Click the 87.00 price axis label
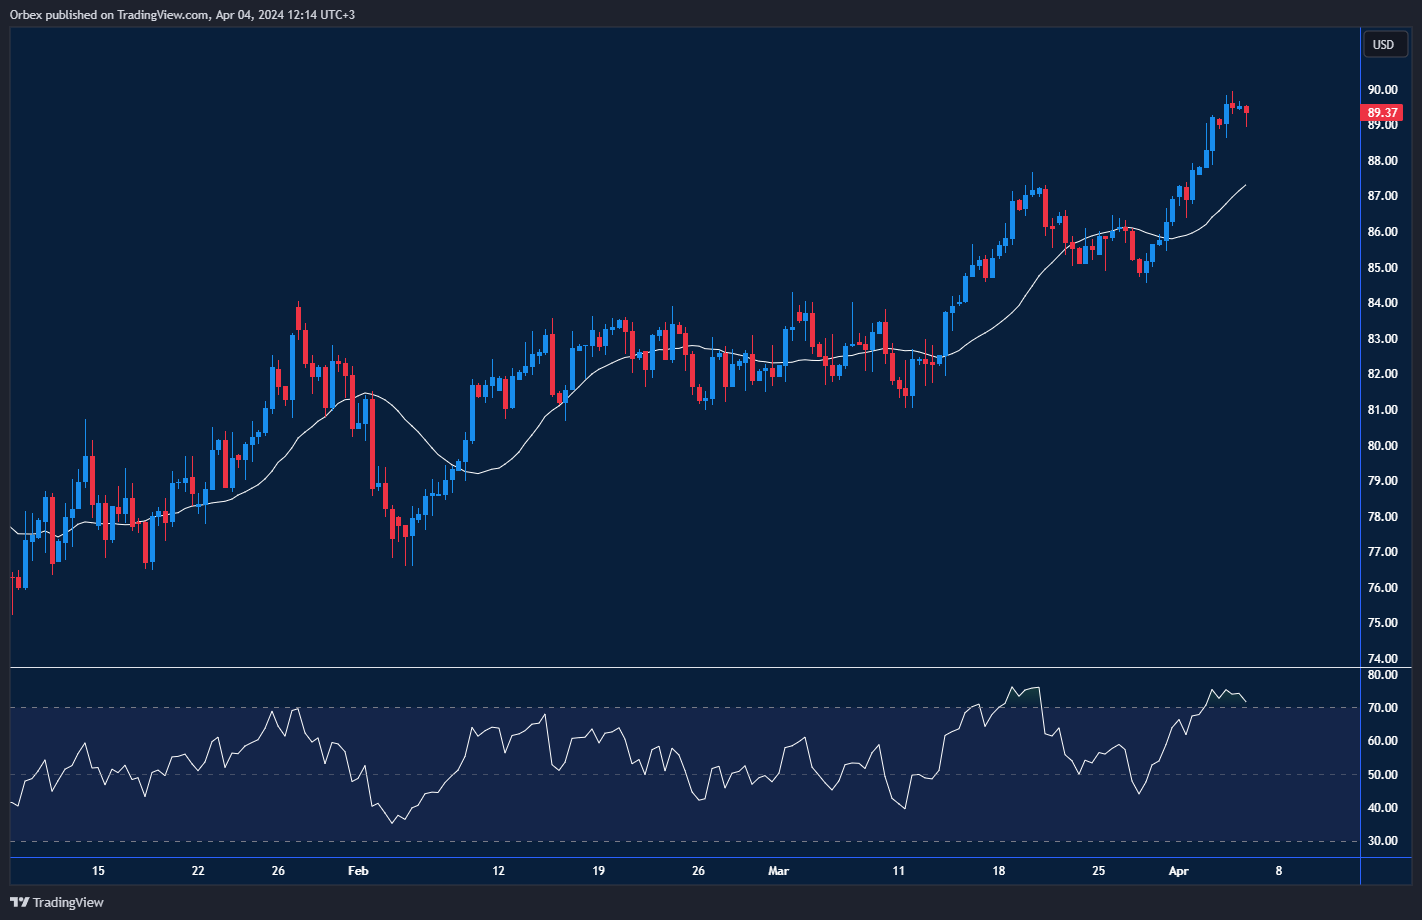 1382,196
